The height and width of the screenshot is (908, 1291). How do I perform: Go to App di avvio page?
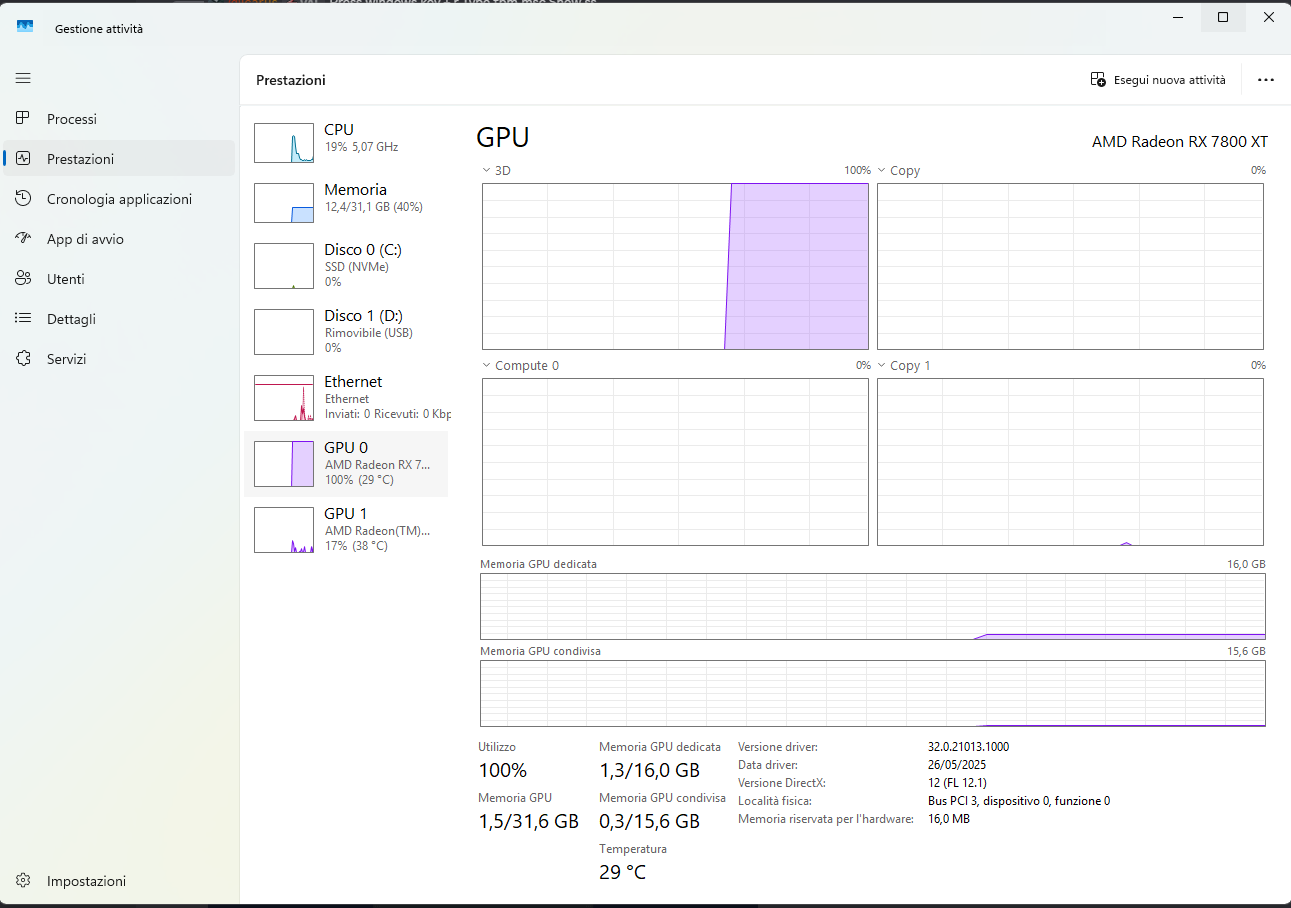tap(119, 239)
